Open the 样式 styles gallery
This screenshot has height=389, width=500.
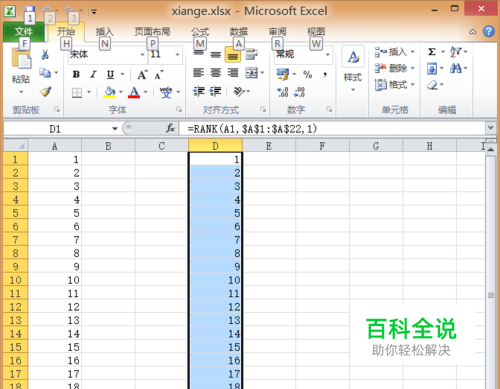pos(353,69)
